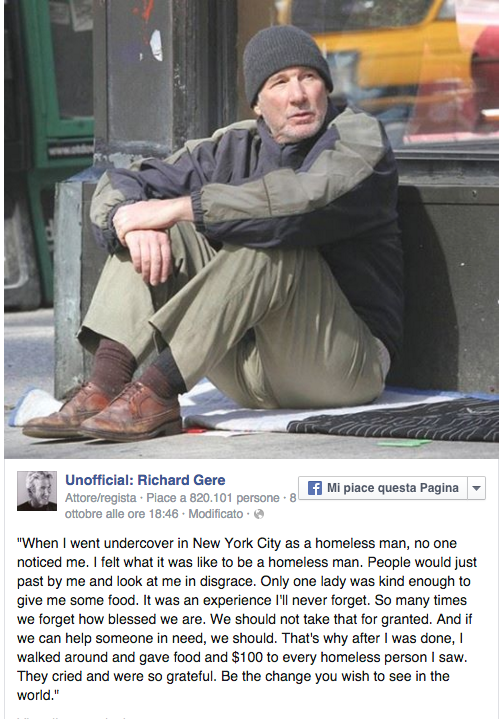Click the brown leather shoes in the photo
Viewport: 499px width, 719px height.
click(x=103, y=410)
